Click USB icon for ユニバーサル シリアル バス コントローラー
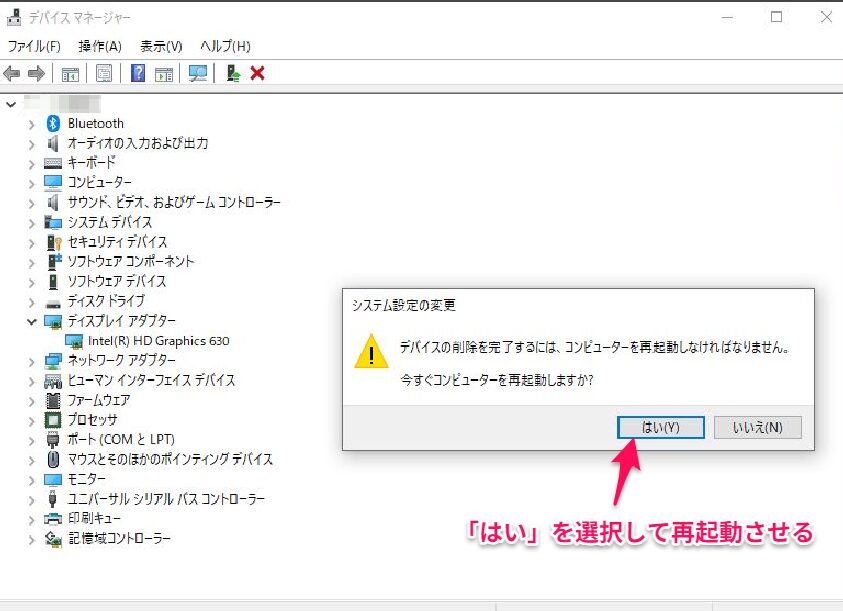 (x=52, y=499)
